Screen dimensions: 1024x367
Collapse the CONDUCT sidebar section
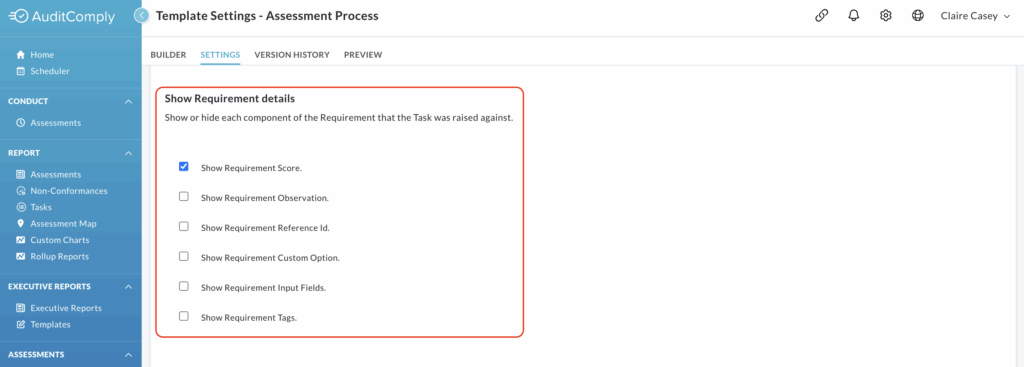coord(129,102)
